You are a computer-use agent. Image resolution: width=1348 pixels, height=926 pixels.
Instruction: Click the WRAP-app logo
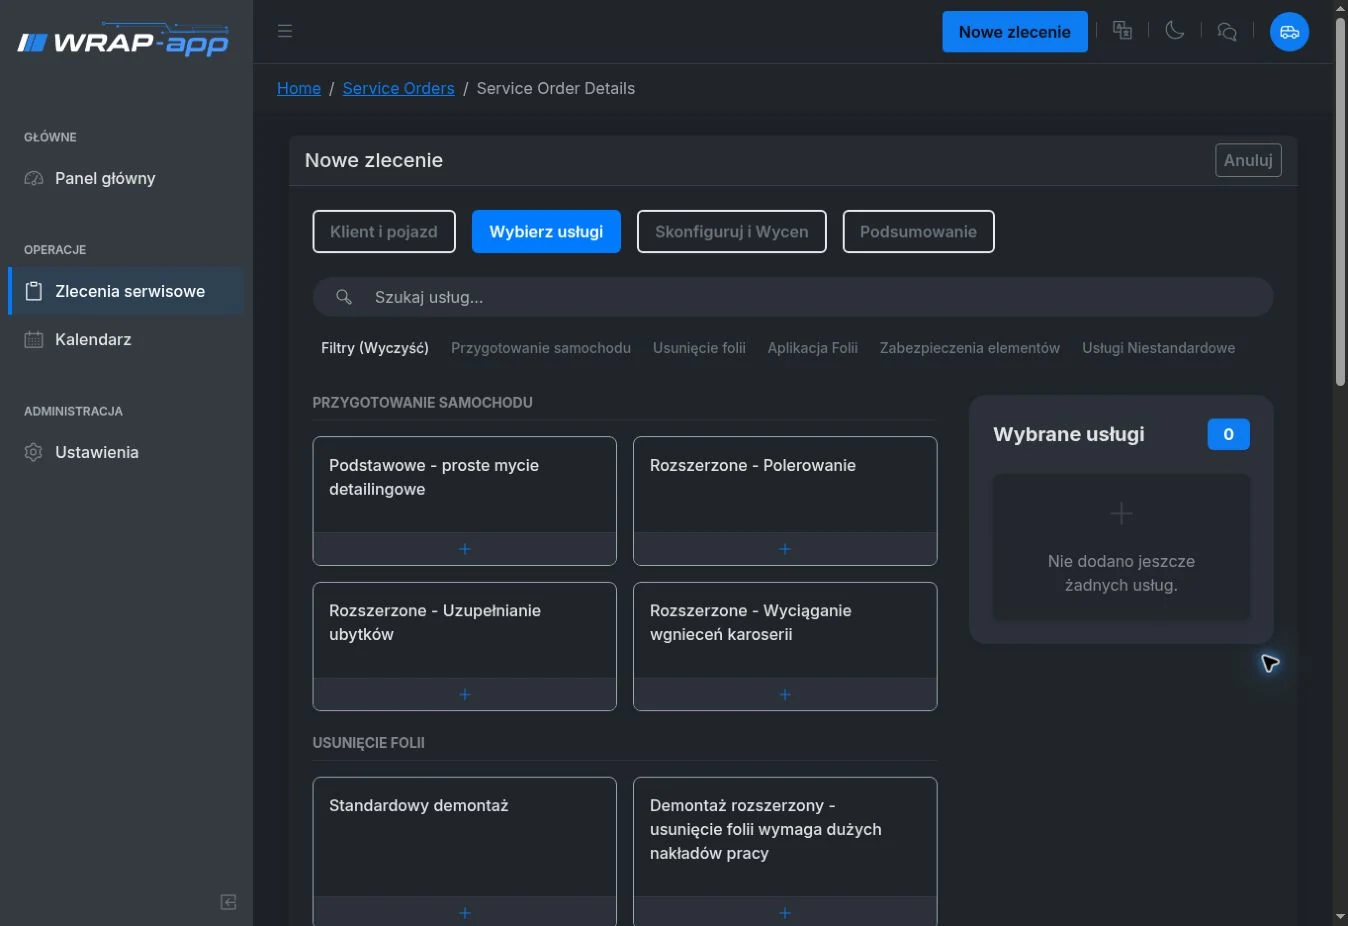click(x=123, y=41)
